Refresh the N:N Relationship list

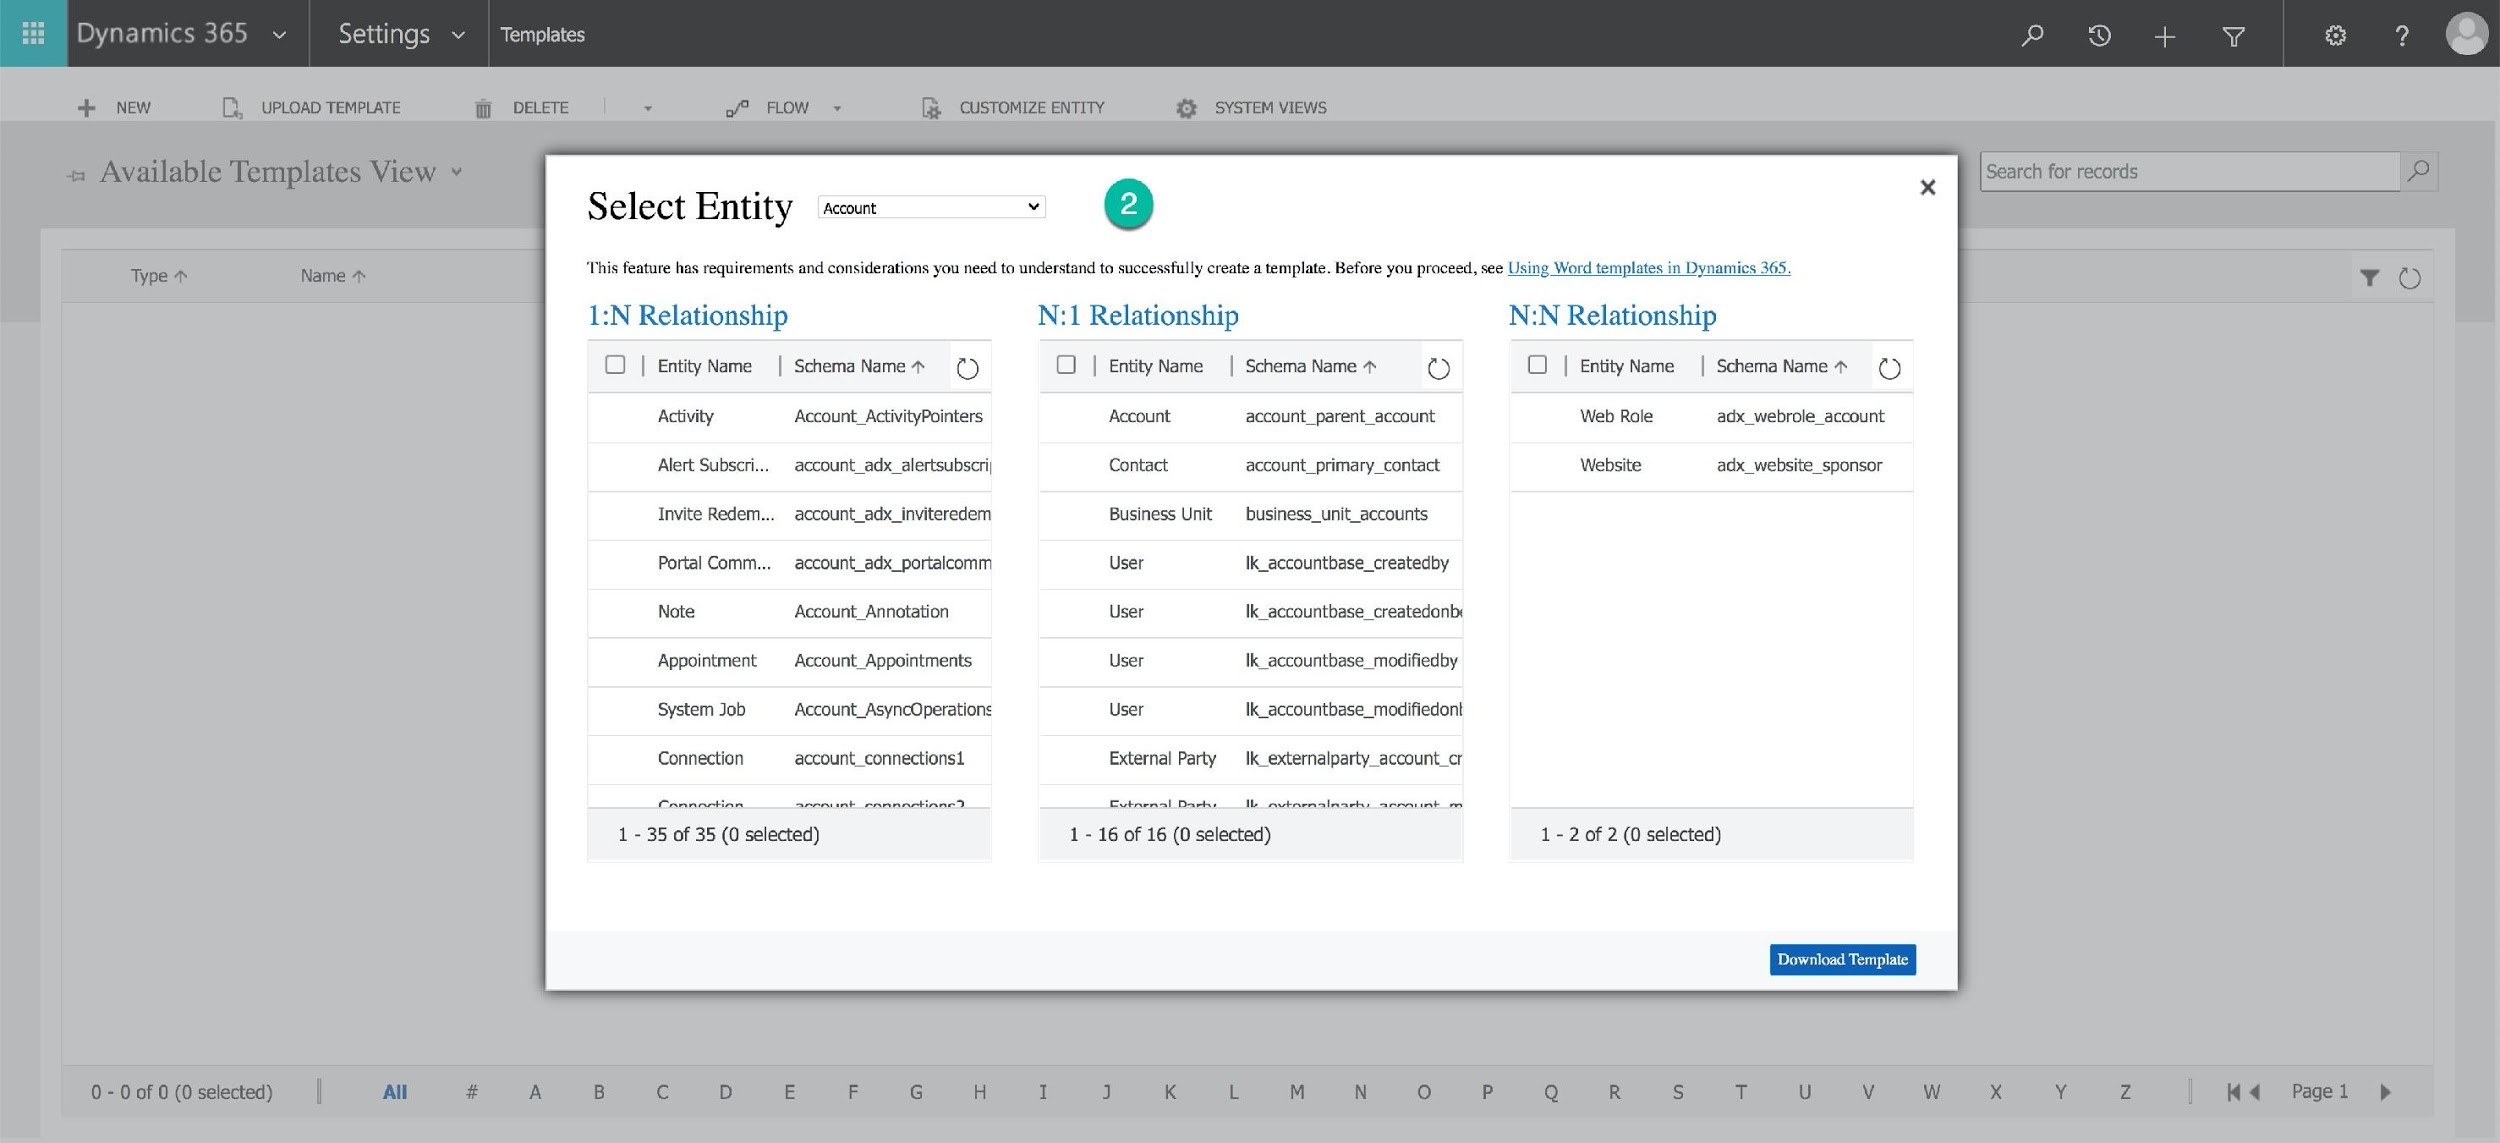point(1889,368)
